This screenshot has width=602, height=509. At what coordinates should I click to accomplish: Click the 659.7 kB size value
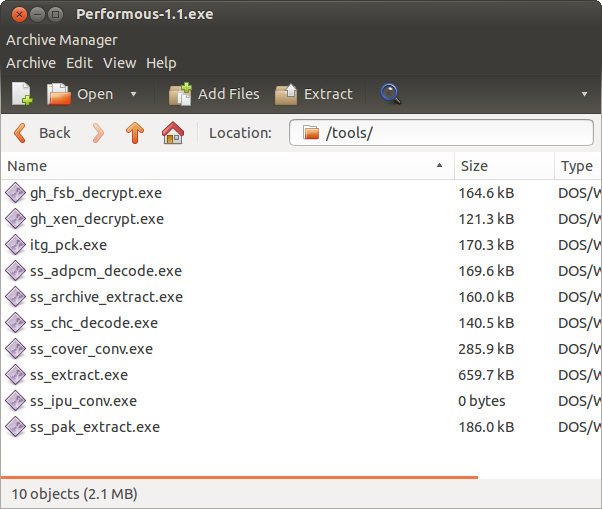[486, 375]
